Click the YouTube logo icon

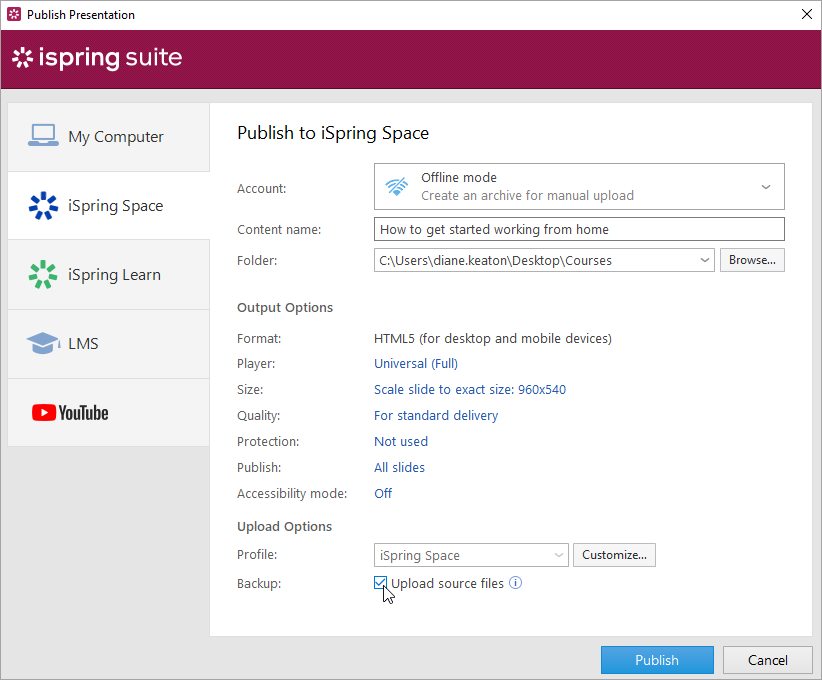(70, 412)
